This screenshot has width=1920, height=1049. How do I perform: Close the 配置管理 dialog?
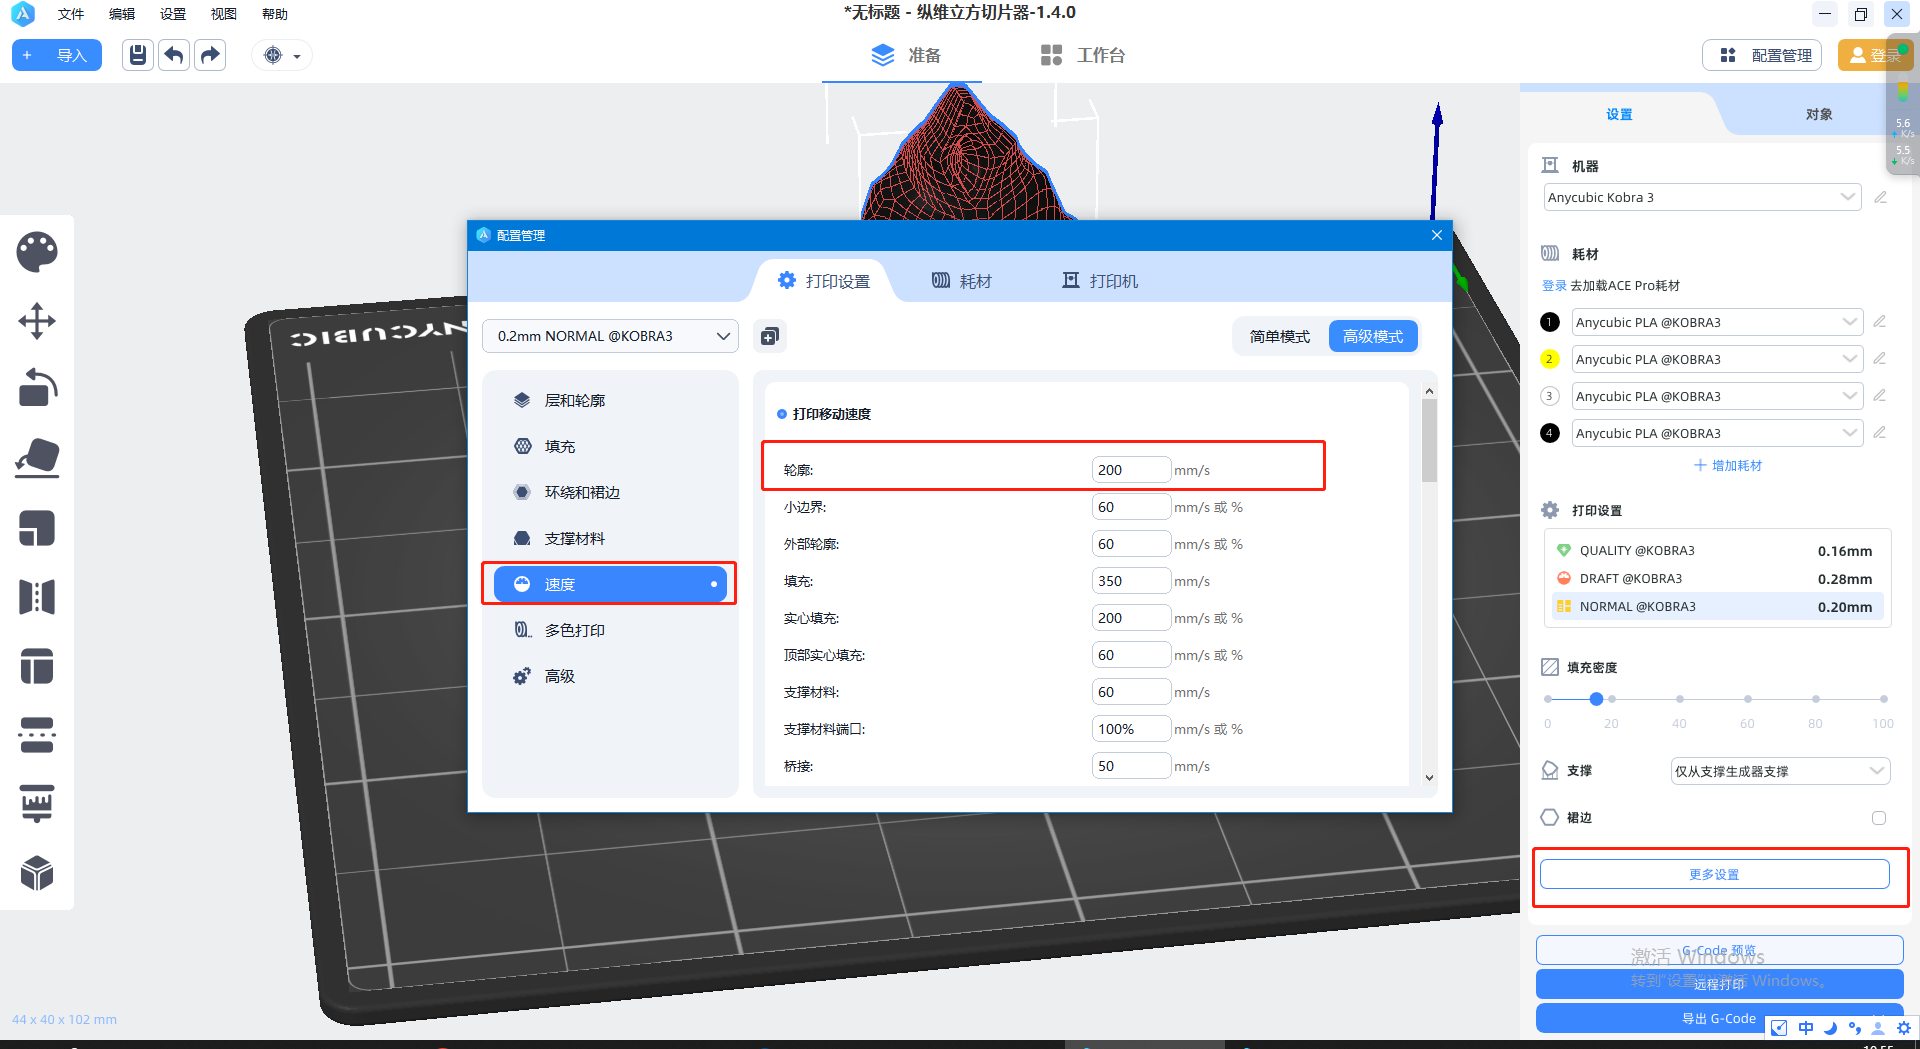coord(1437,235)
